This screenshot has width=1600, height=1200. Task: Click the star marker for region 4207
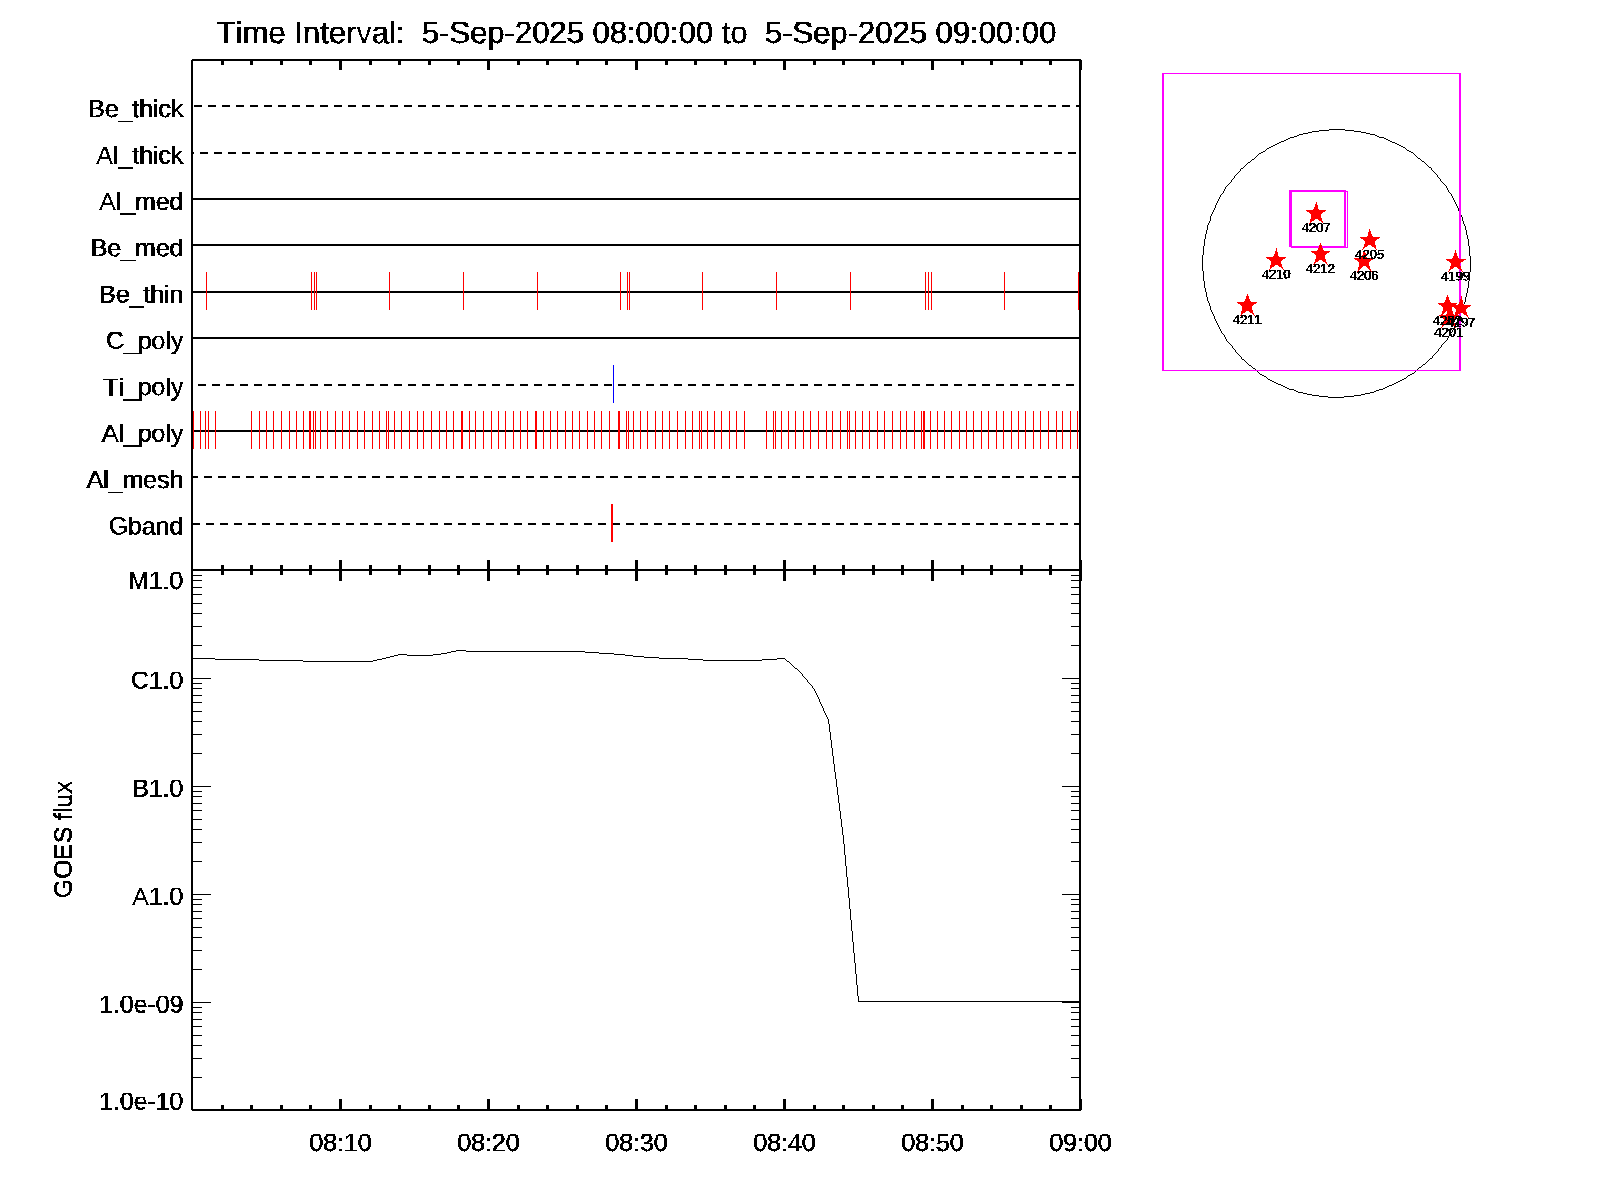1316,213
